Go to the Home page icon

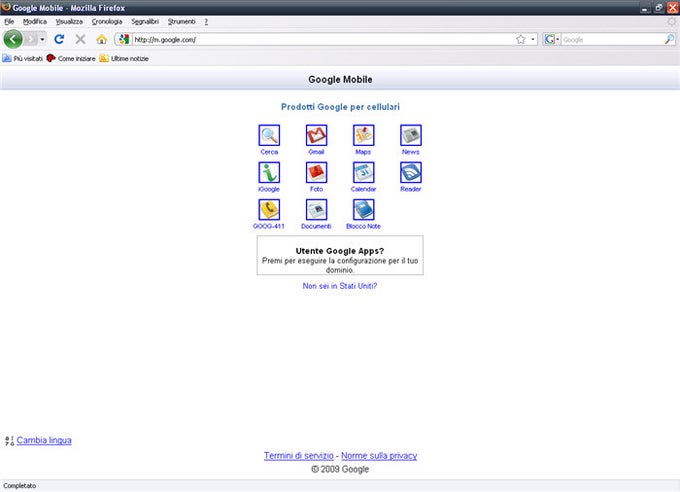(101, 39)
